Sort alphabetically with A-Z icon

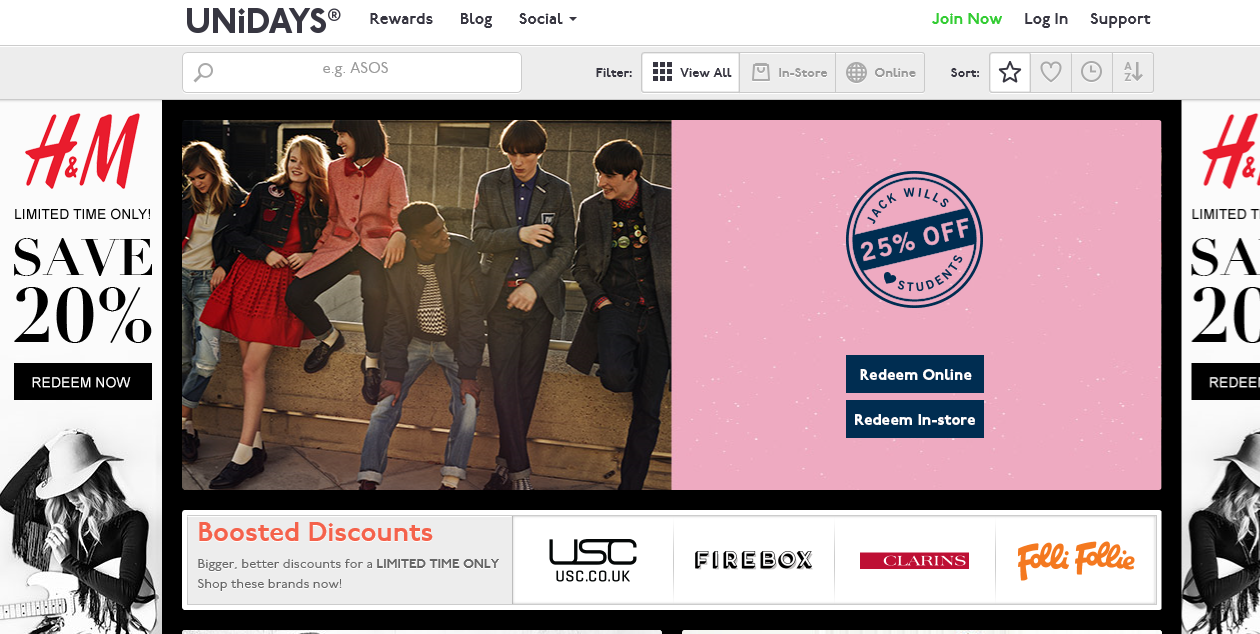tap(1133, 72)
